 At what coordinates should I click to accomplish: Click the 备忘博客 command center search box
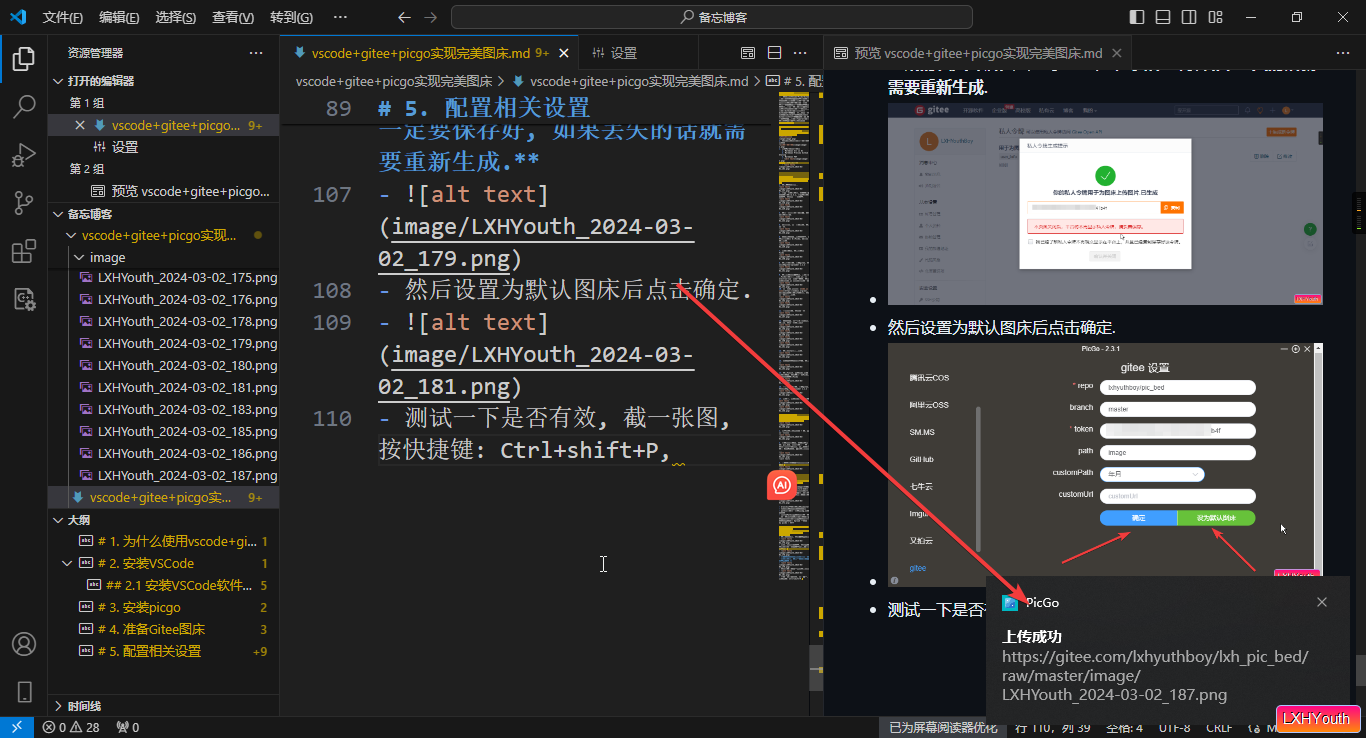(x=712, y=17)
